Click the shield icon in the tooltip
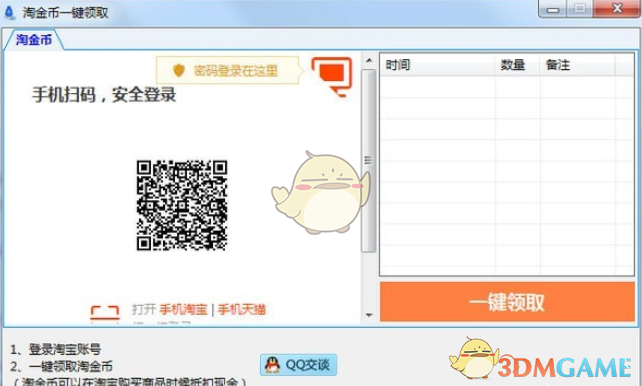The width and height of the screenshot is (642, 386). (x=179, y=70)
